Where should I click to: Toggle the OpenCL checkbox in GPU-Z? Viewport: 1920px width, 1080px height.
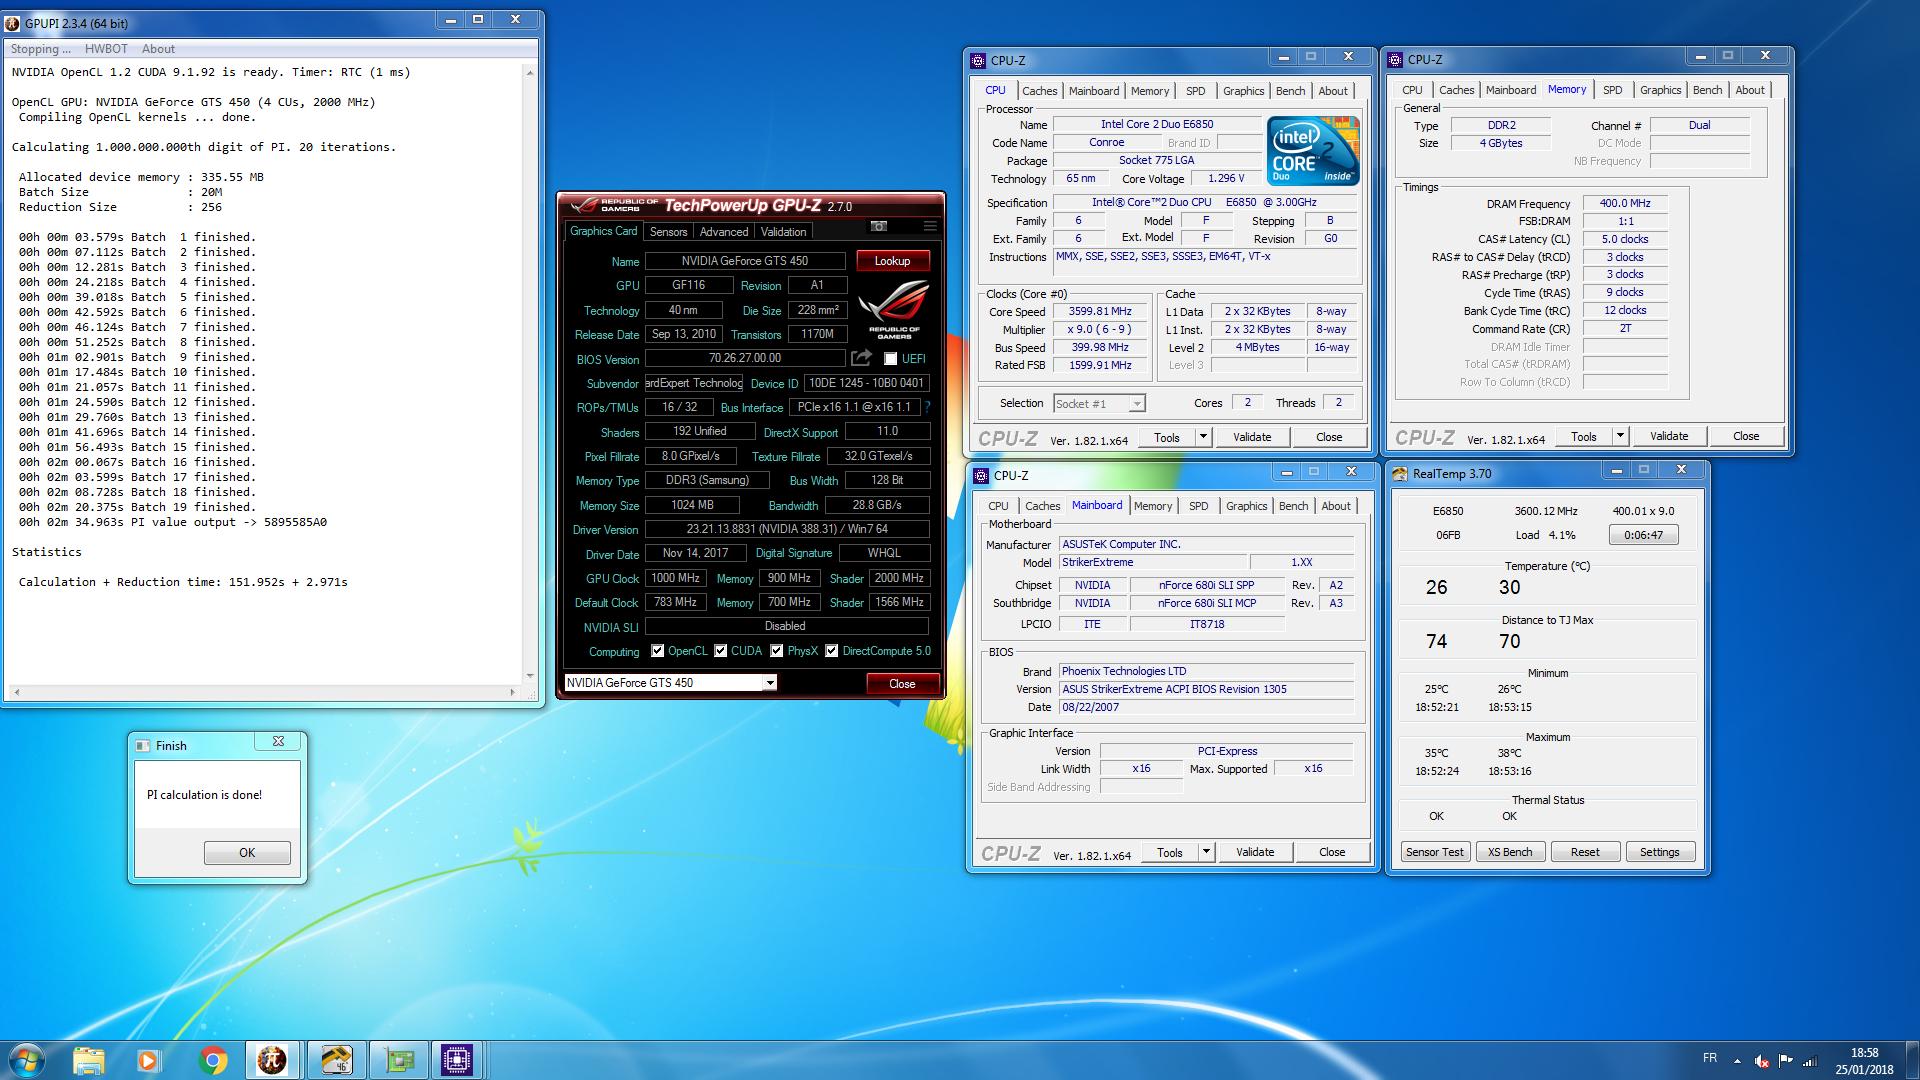pyautogui.click(x=657, y=651)
